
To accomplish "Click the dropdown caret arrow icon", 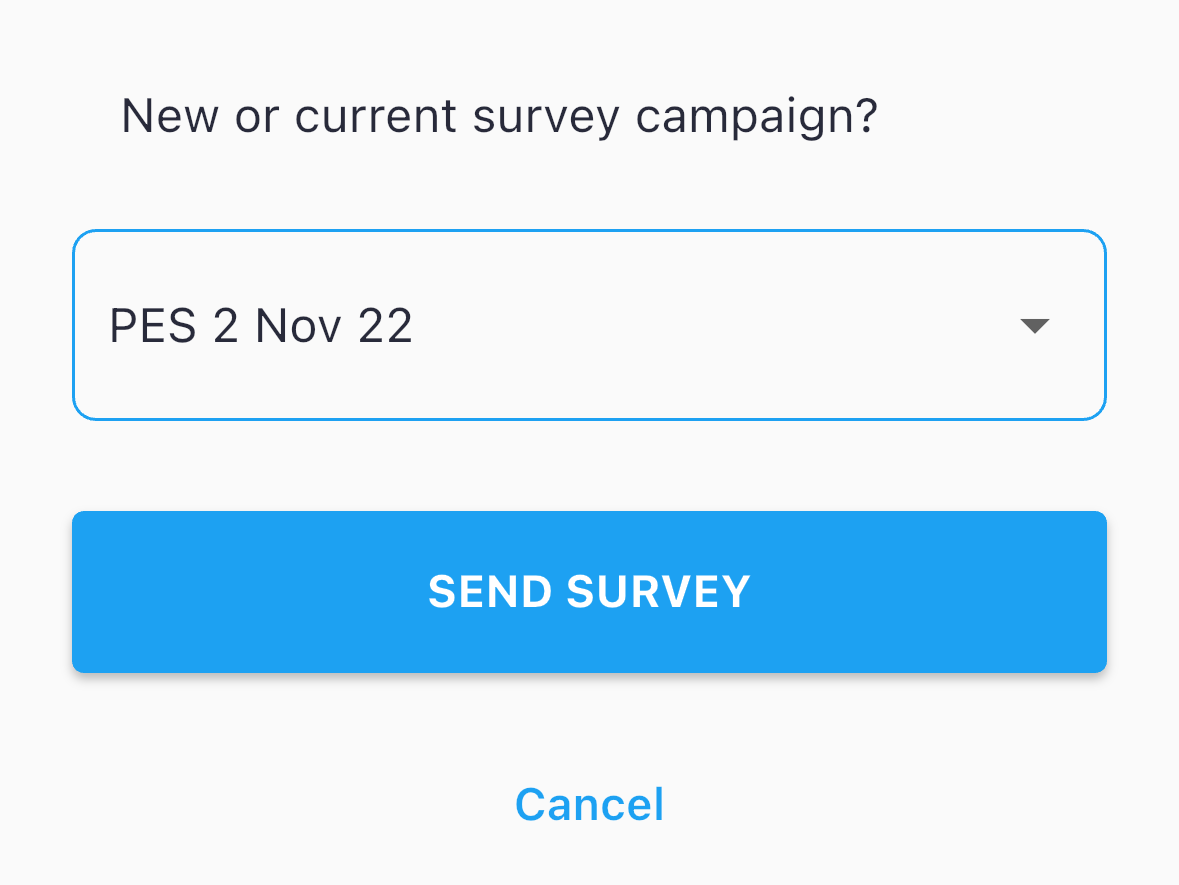I will tap(1034, 326).
